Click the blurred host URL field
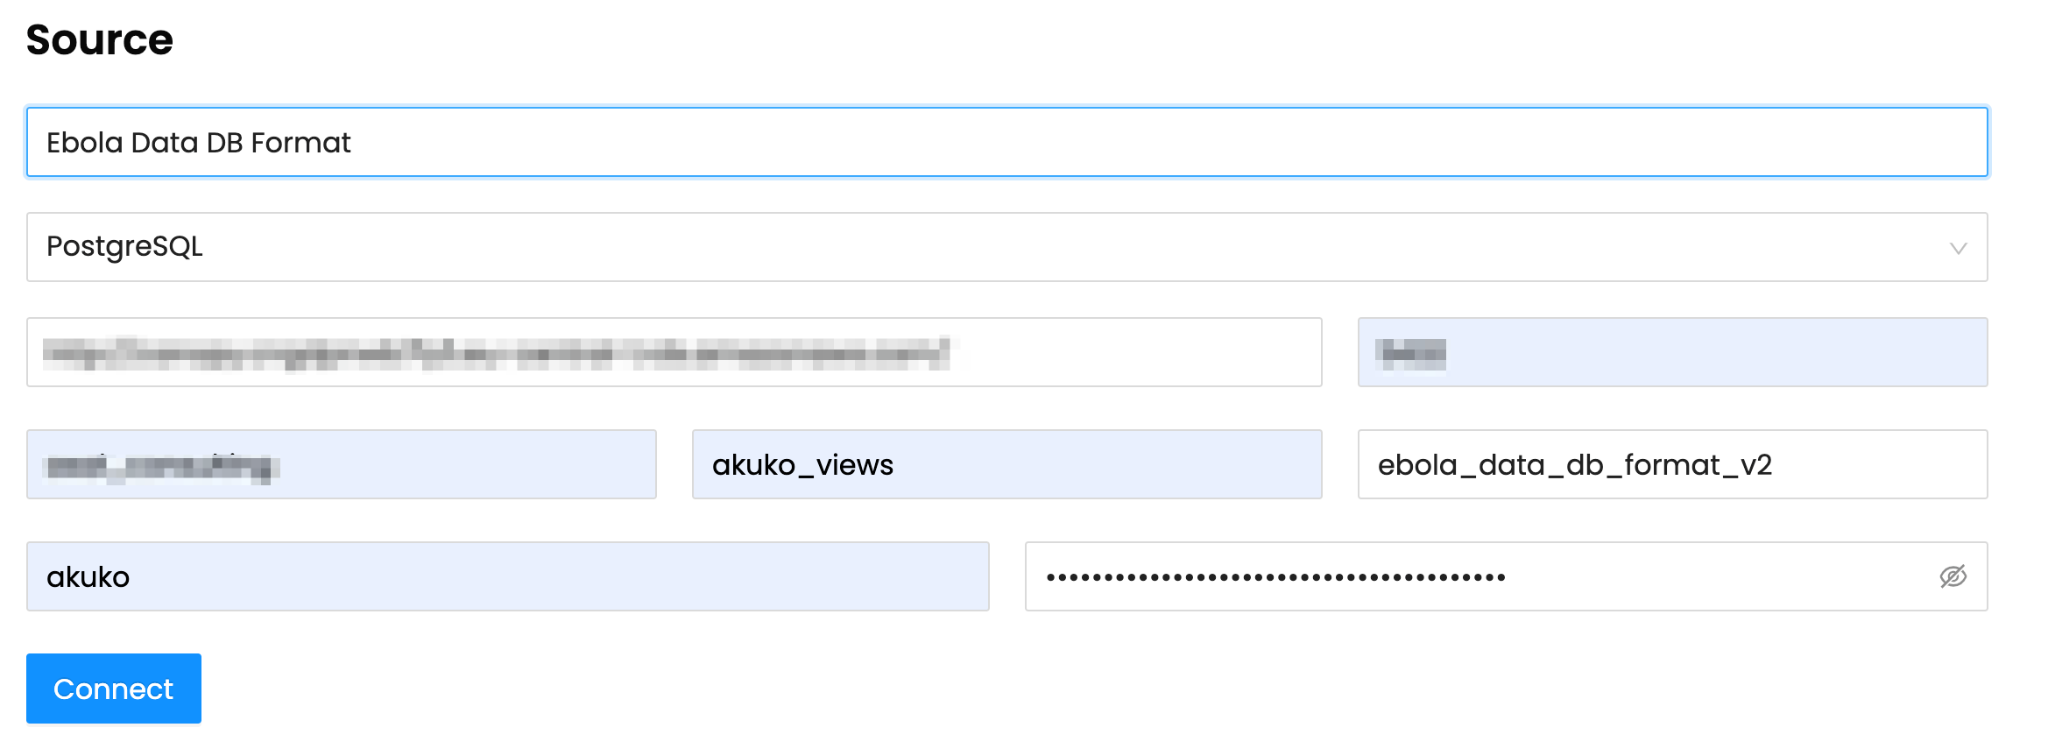Image resolution: width=2048 pixels, height=741 pixels. [x=673, y=352]
